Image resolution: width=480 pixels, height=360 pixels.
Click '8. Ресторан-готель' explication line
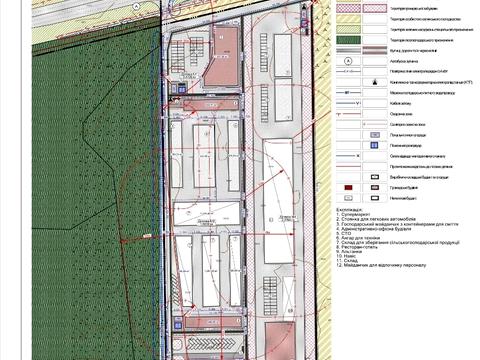358,247
